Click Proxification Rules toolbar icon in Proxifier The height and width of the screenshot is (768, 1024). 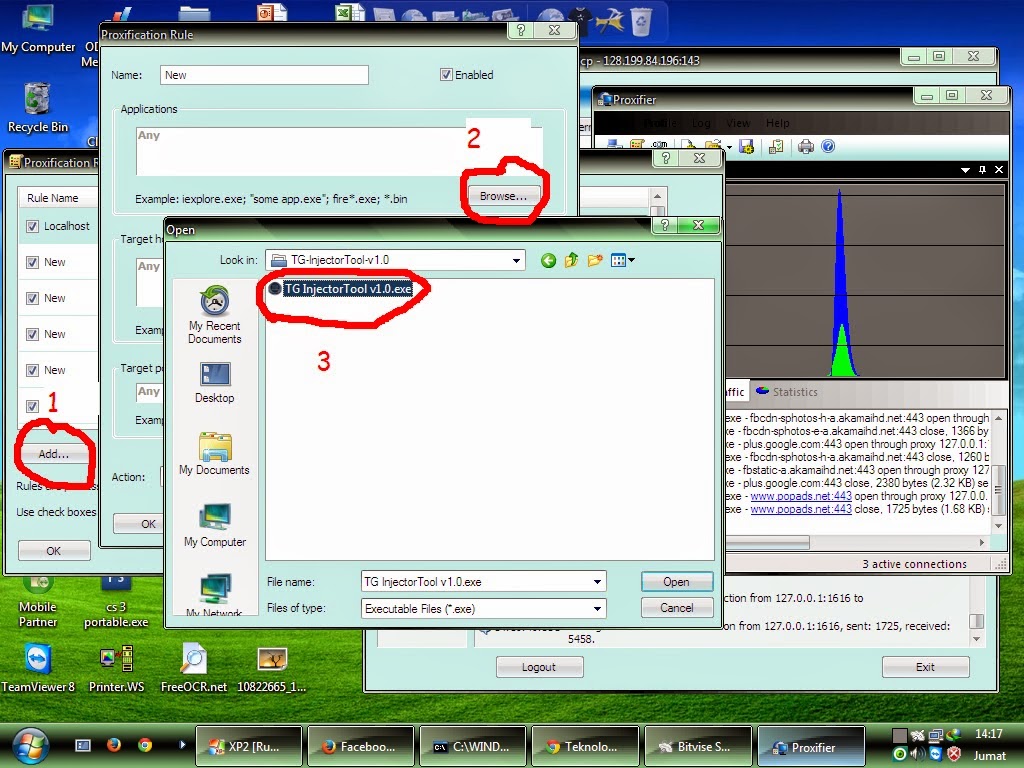637,146
